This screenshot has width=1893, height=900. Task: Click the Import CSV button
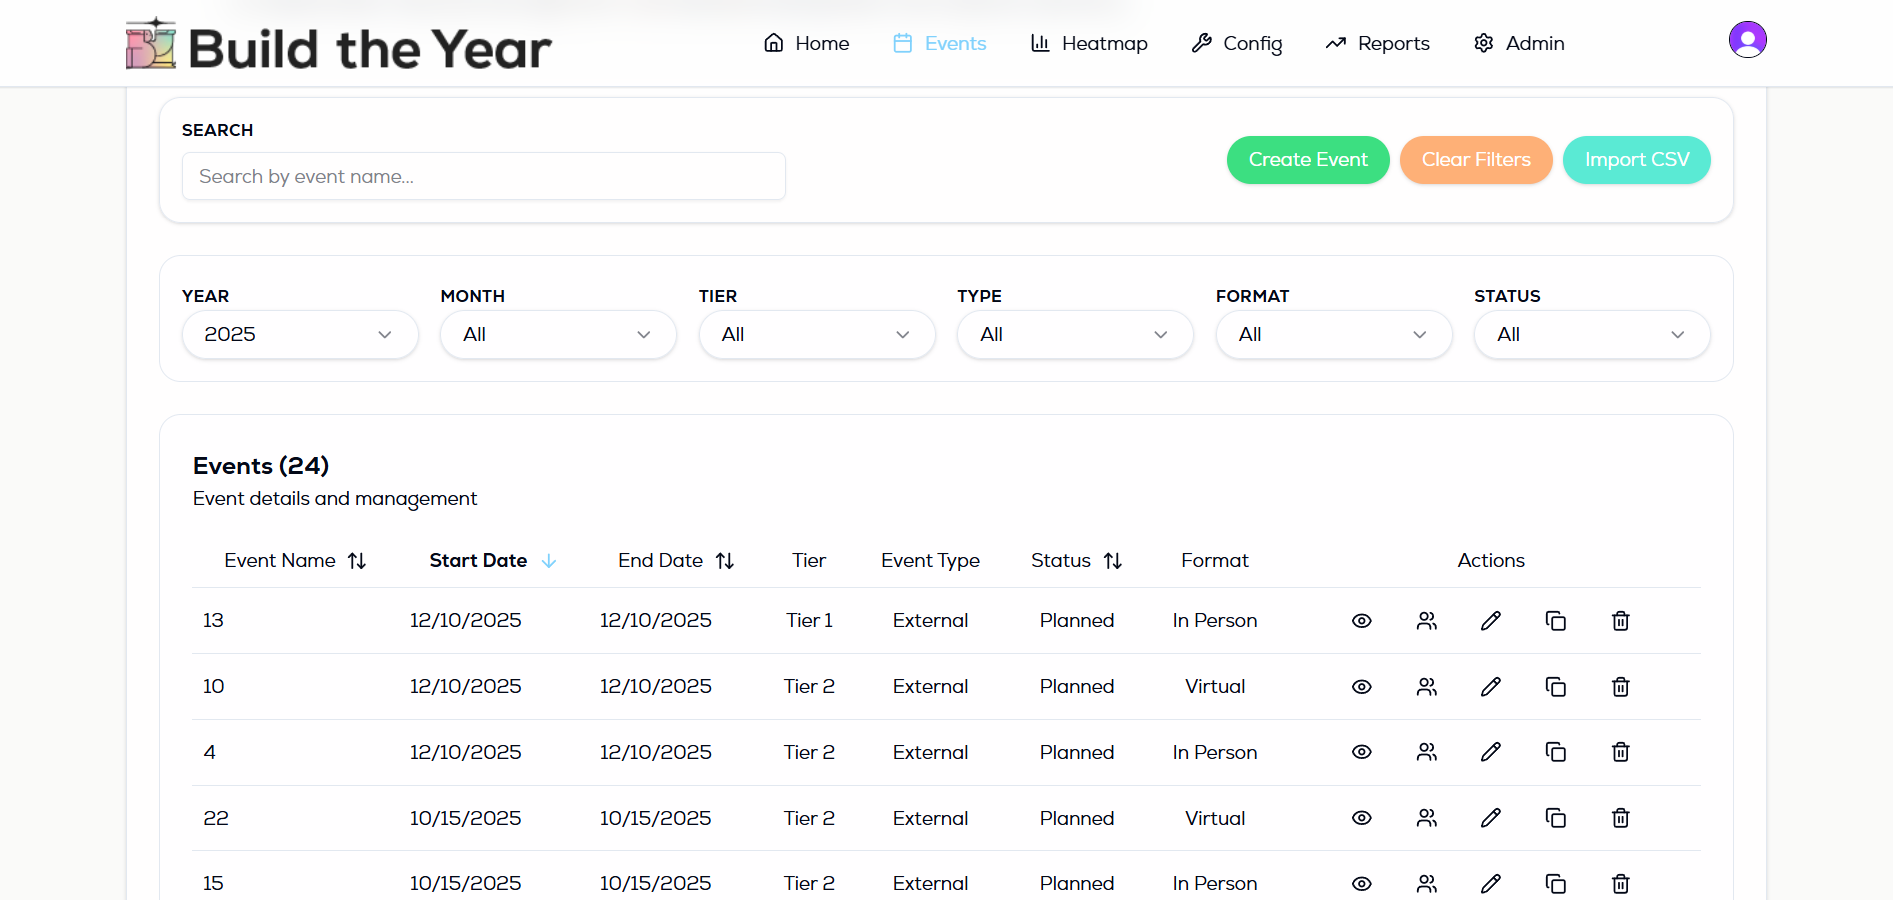pos(1637,160)
